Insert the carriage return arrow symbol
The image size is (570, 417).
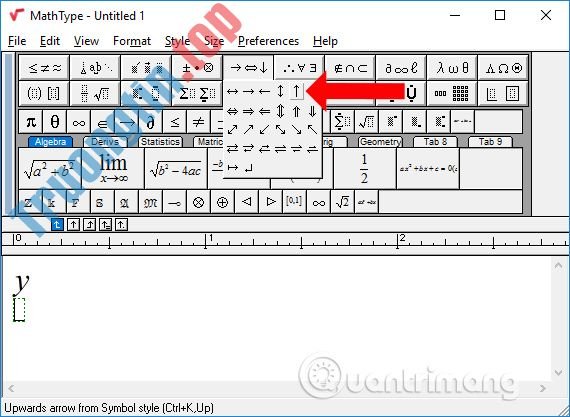tap(248, 168)
